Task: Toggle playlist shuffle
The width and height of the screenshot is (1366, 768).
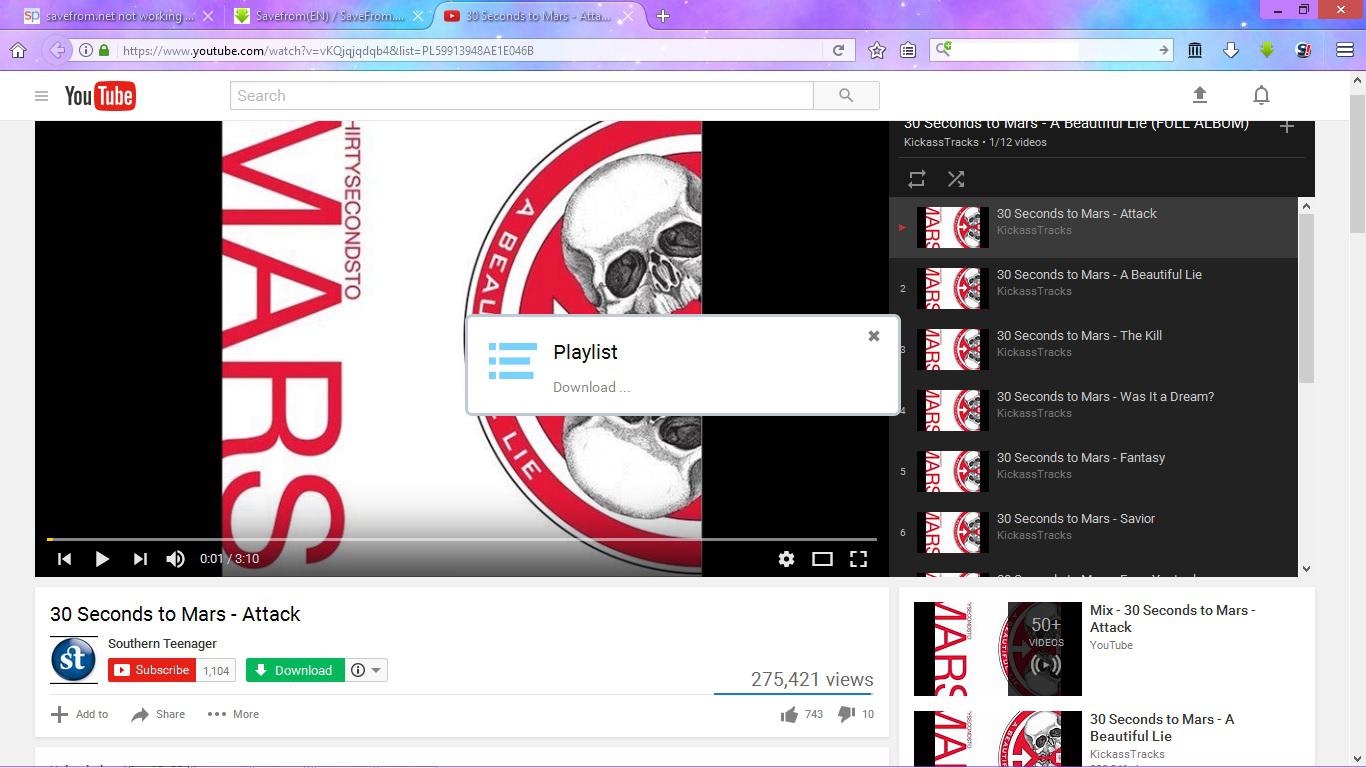Action: pos(956,179)
